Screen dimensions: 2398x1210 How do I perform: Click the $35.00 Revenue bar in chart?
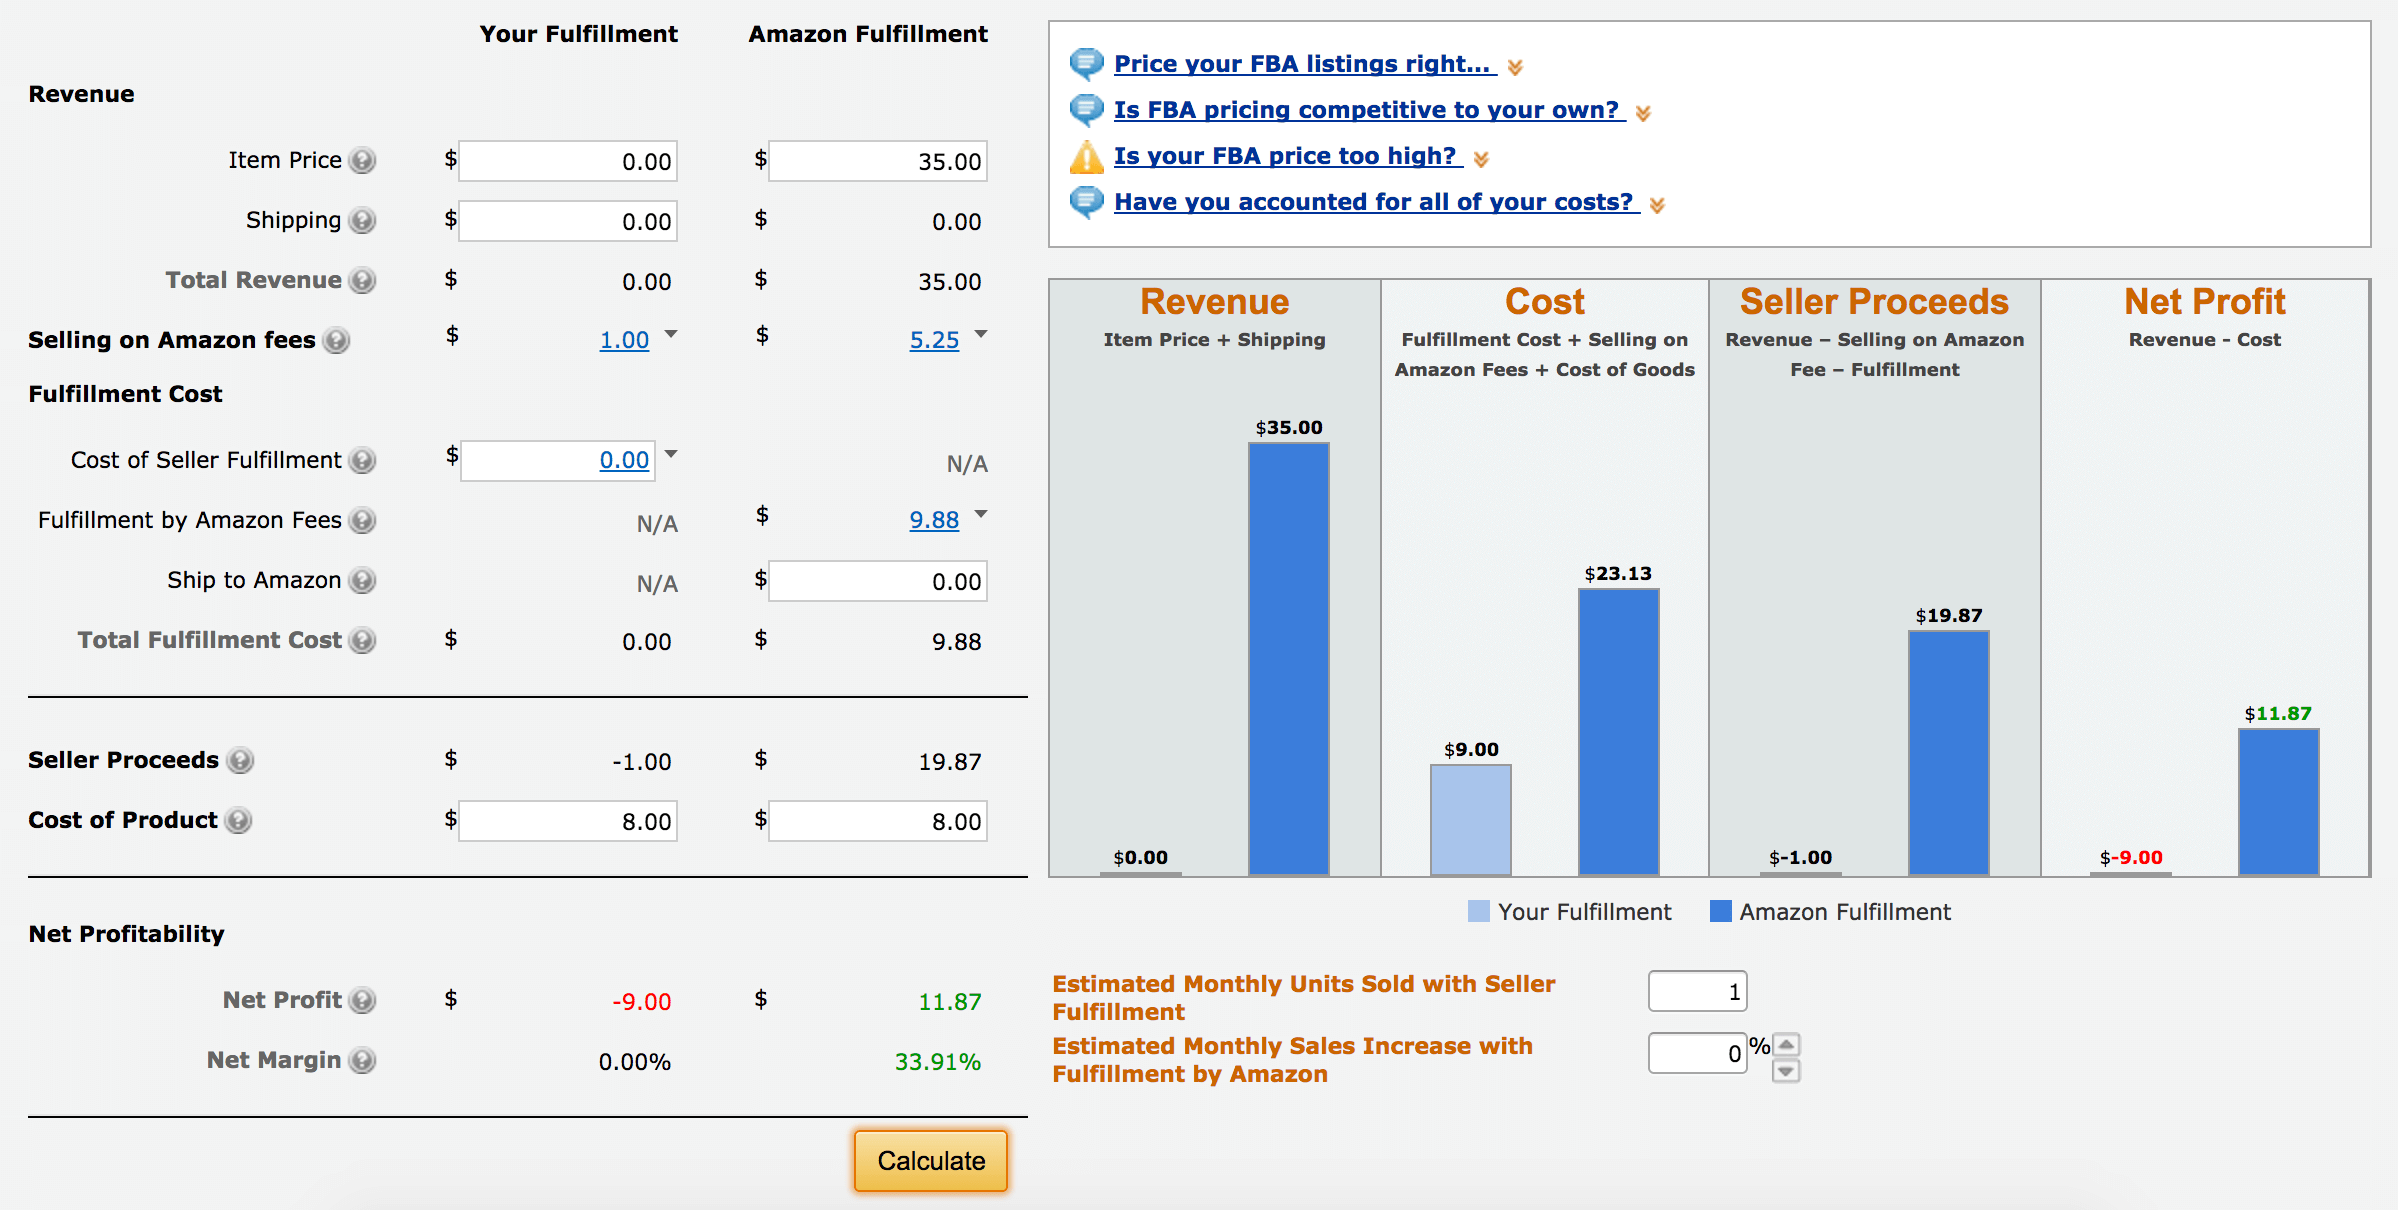tap(1289, 659)
